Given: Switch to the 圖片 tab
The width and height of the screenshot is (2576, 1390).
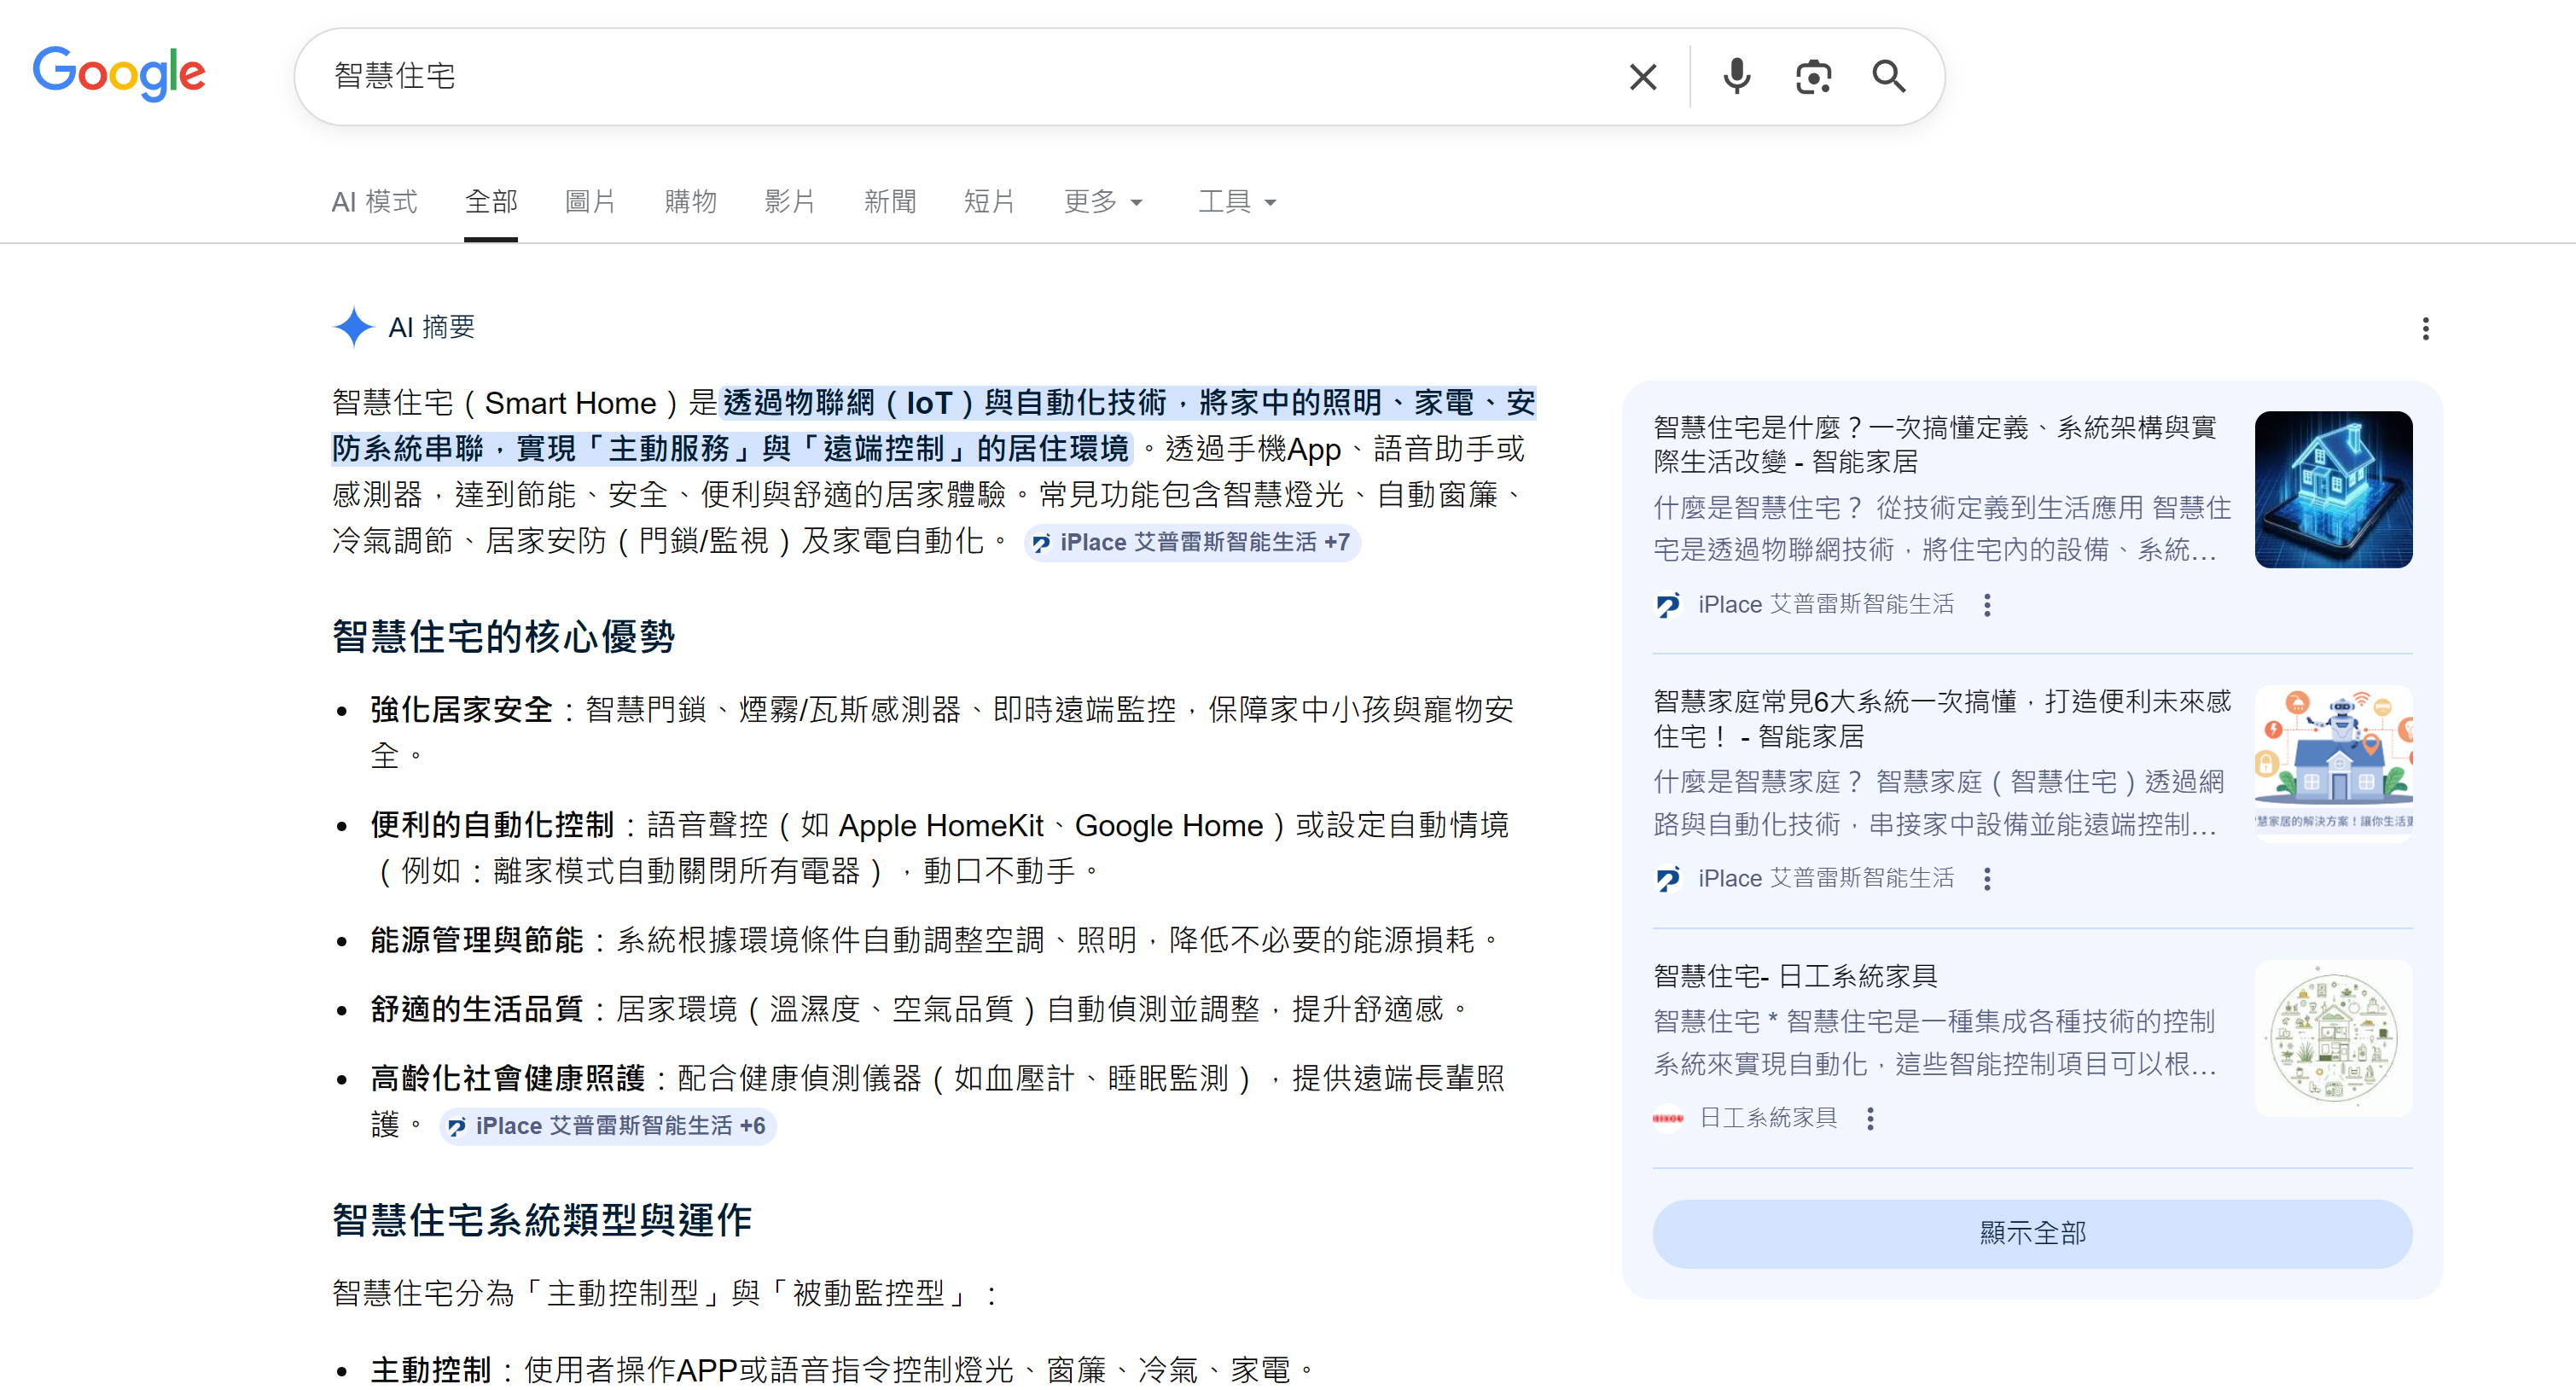Looking at the screenshot, I should click(x=590, y=202).
